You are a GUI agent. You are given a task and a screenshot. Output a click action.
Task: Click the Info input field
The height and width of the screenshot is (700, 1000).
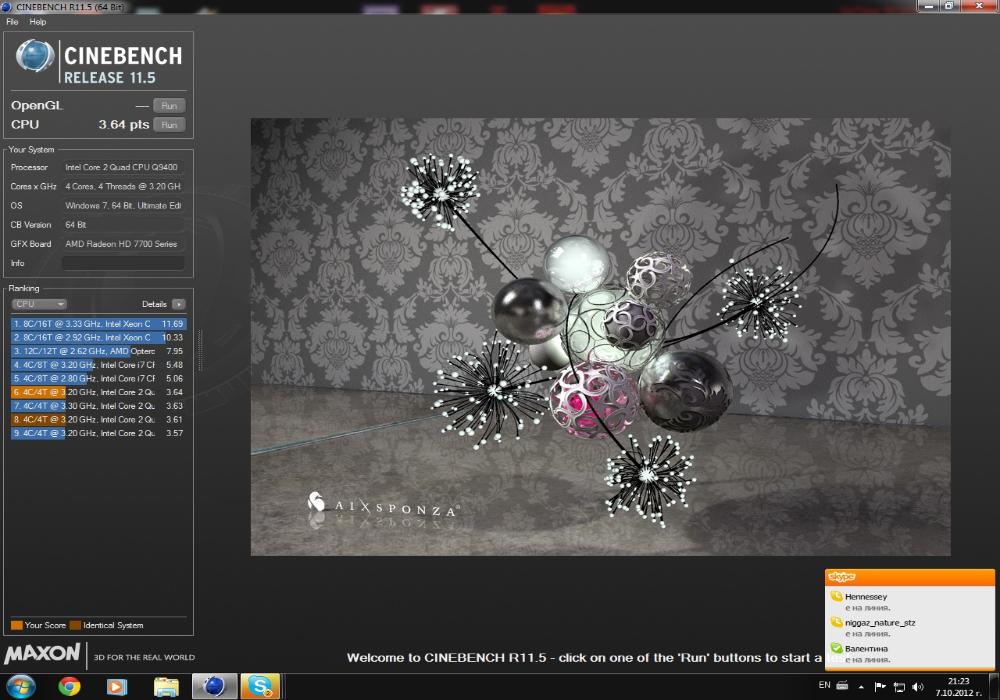pyautogui.click(x=123, y=263)
